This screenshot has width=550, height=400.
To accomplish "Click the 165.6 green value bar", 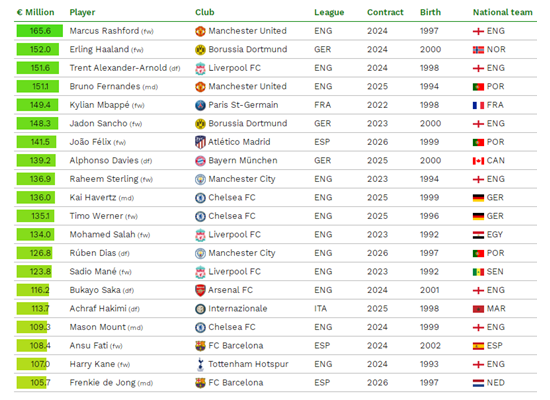I will click(40, 31).
